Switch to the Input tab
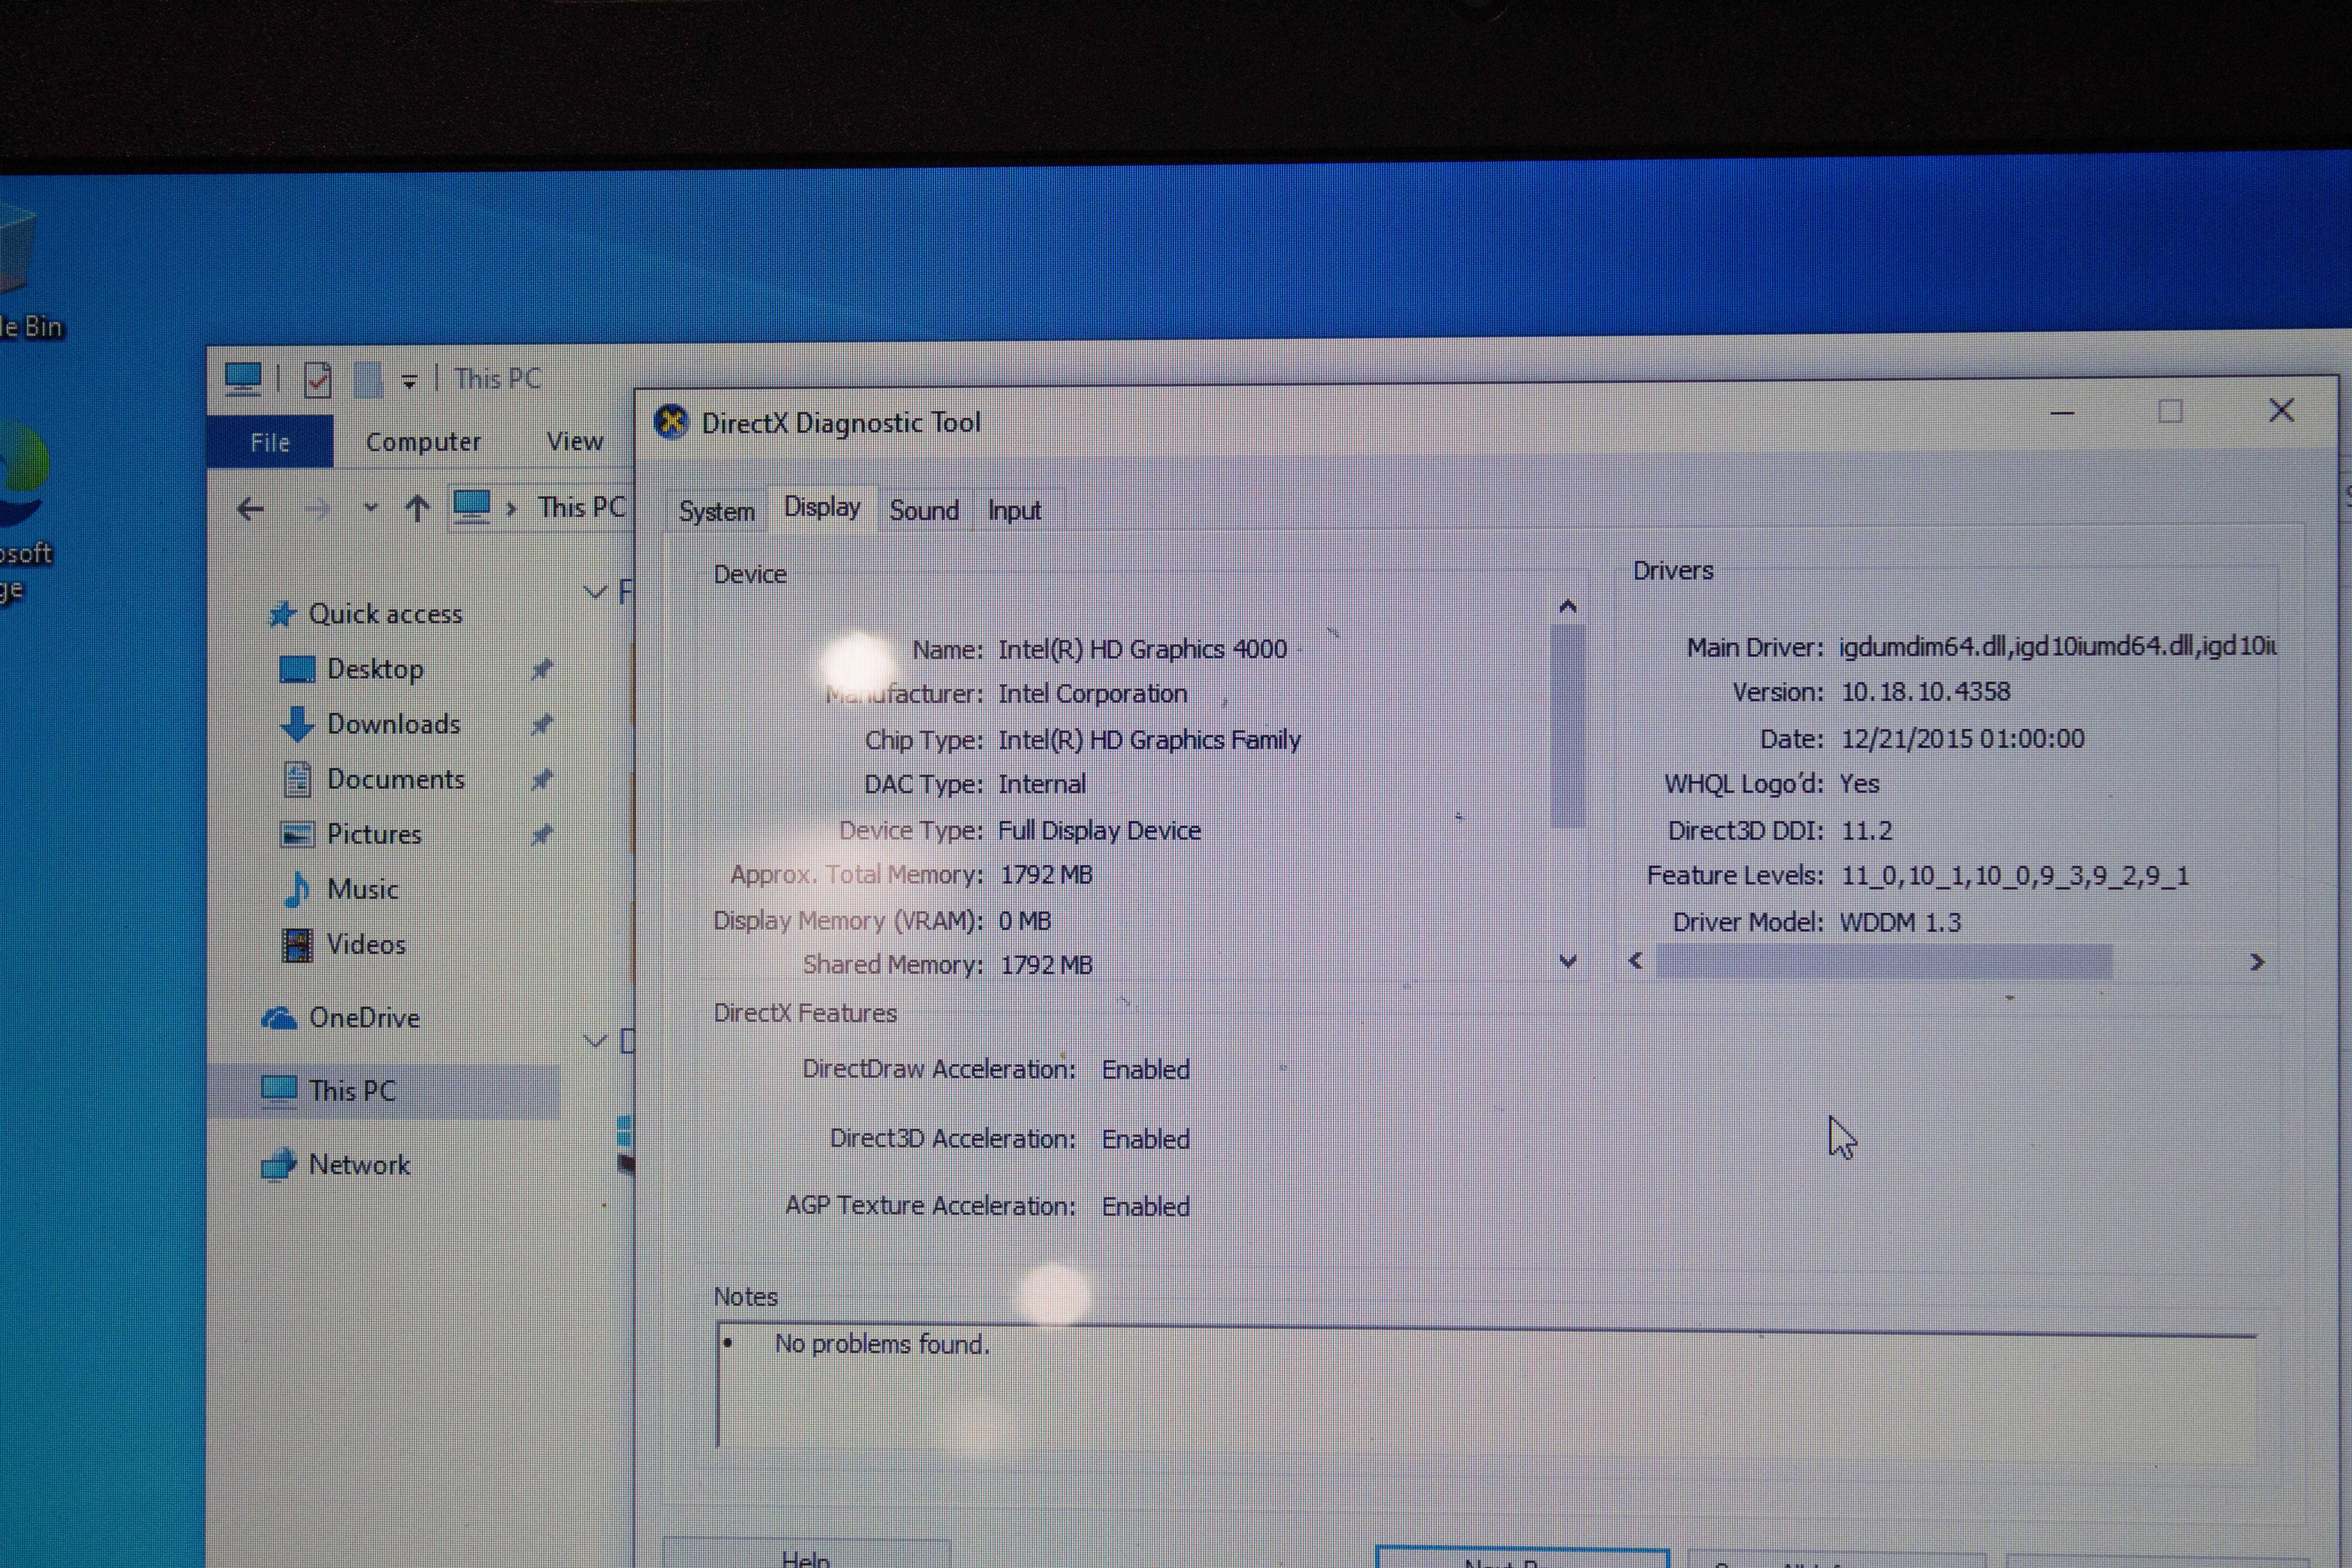The image size is (2352, 1568). (1014, 510)
